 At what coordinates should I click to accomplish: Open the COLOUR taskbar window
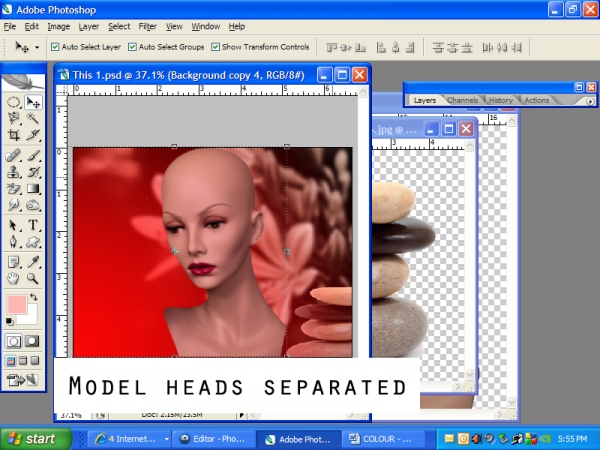383,439
